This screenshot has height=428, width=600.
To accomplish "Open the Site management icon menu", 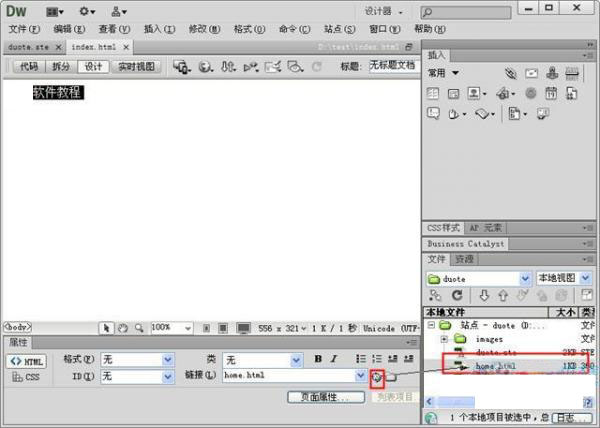I will [119, 12].
